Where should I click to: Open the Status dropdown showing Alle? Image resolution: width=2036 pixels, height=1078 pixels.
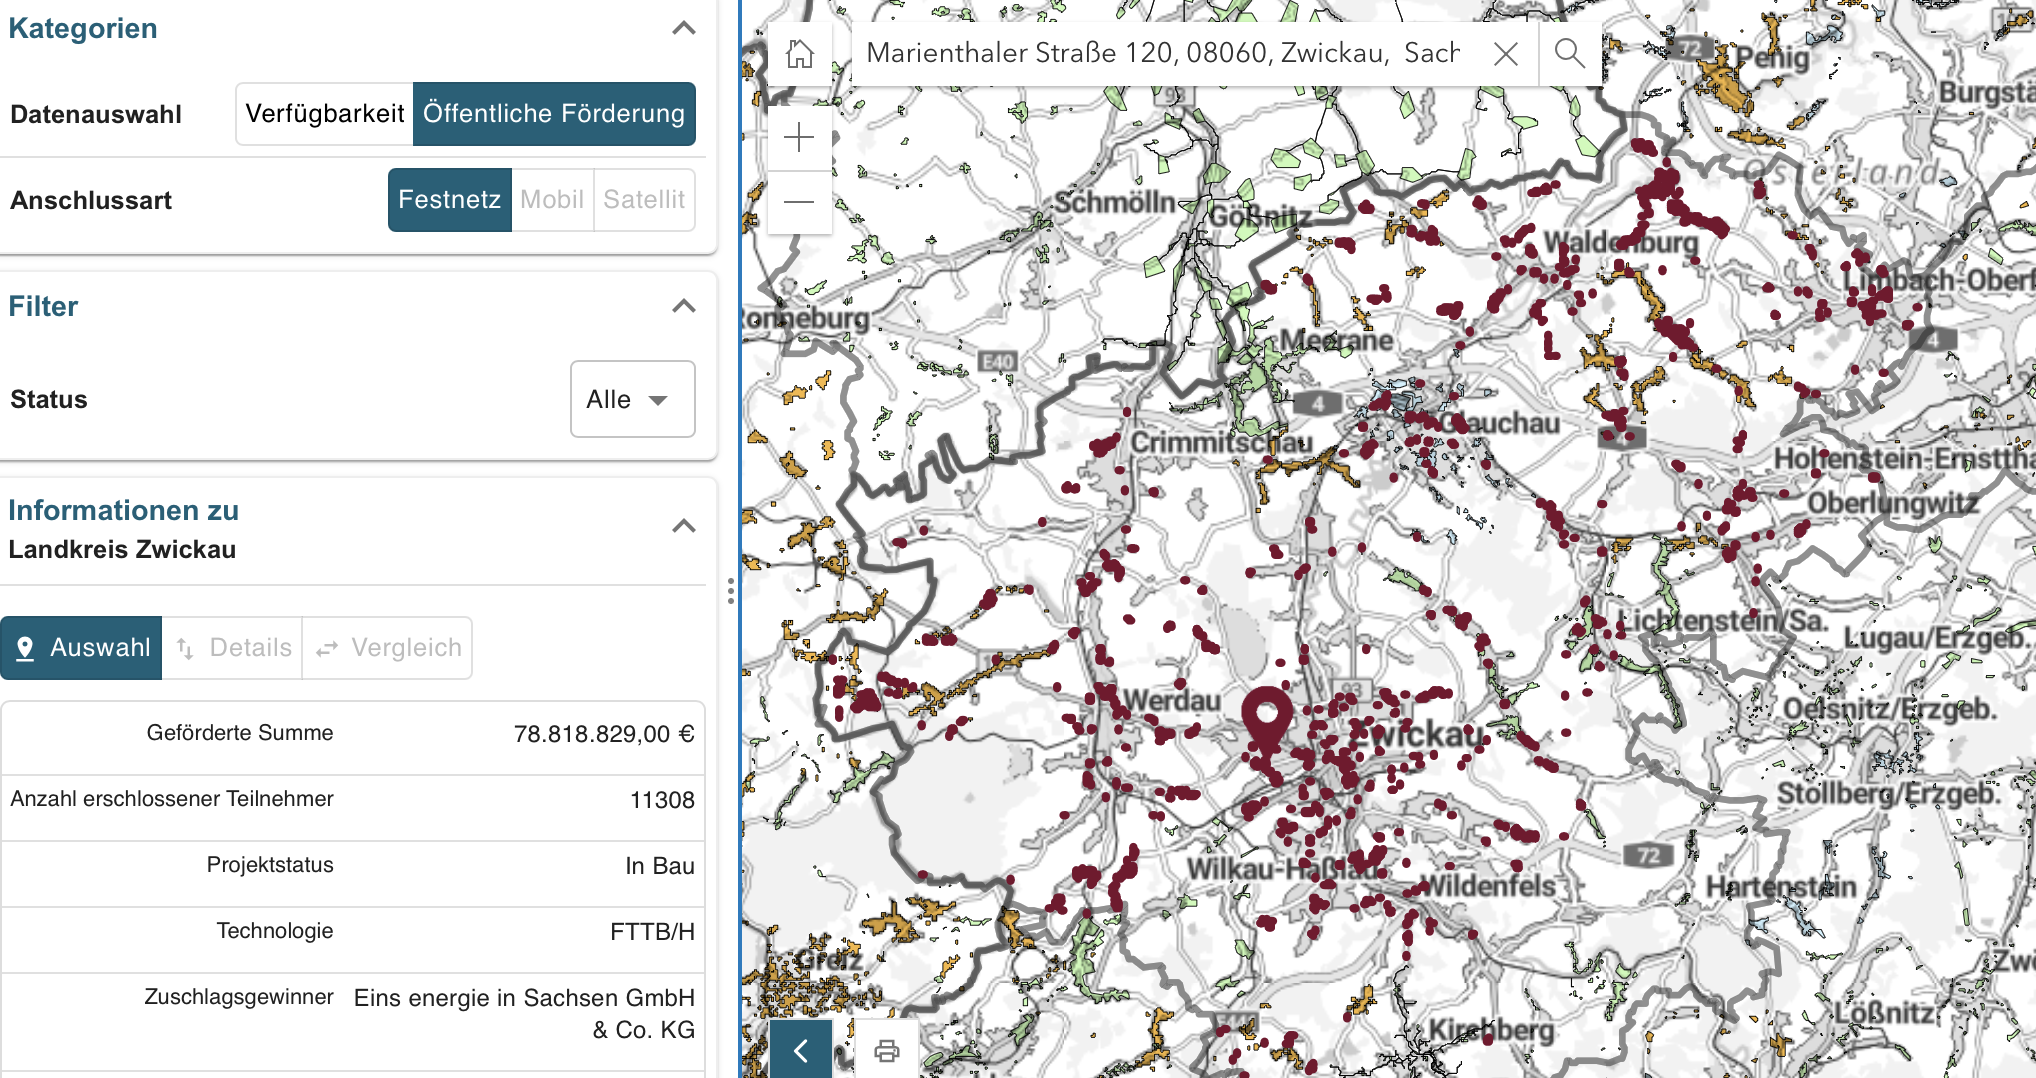pyautogui.click(x=632, y=399)
